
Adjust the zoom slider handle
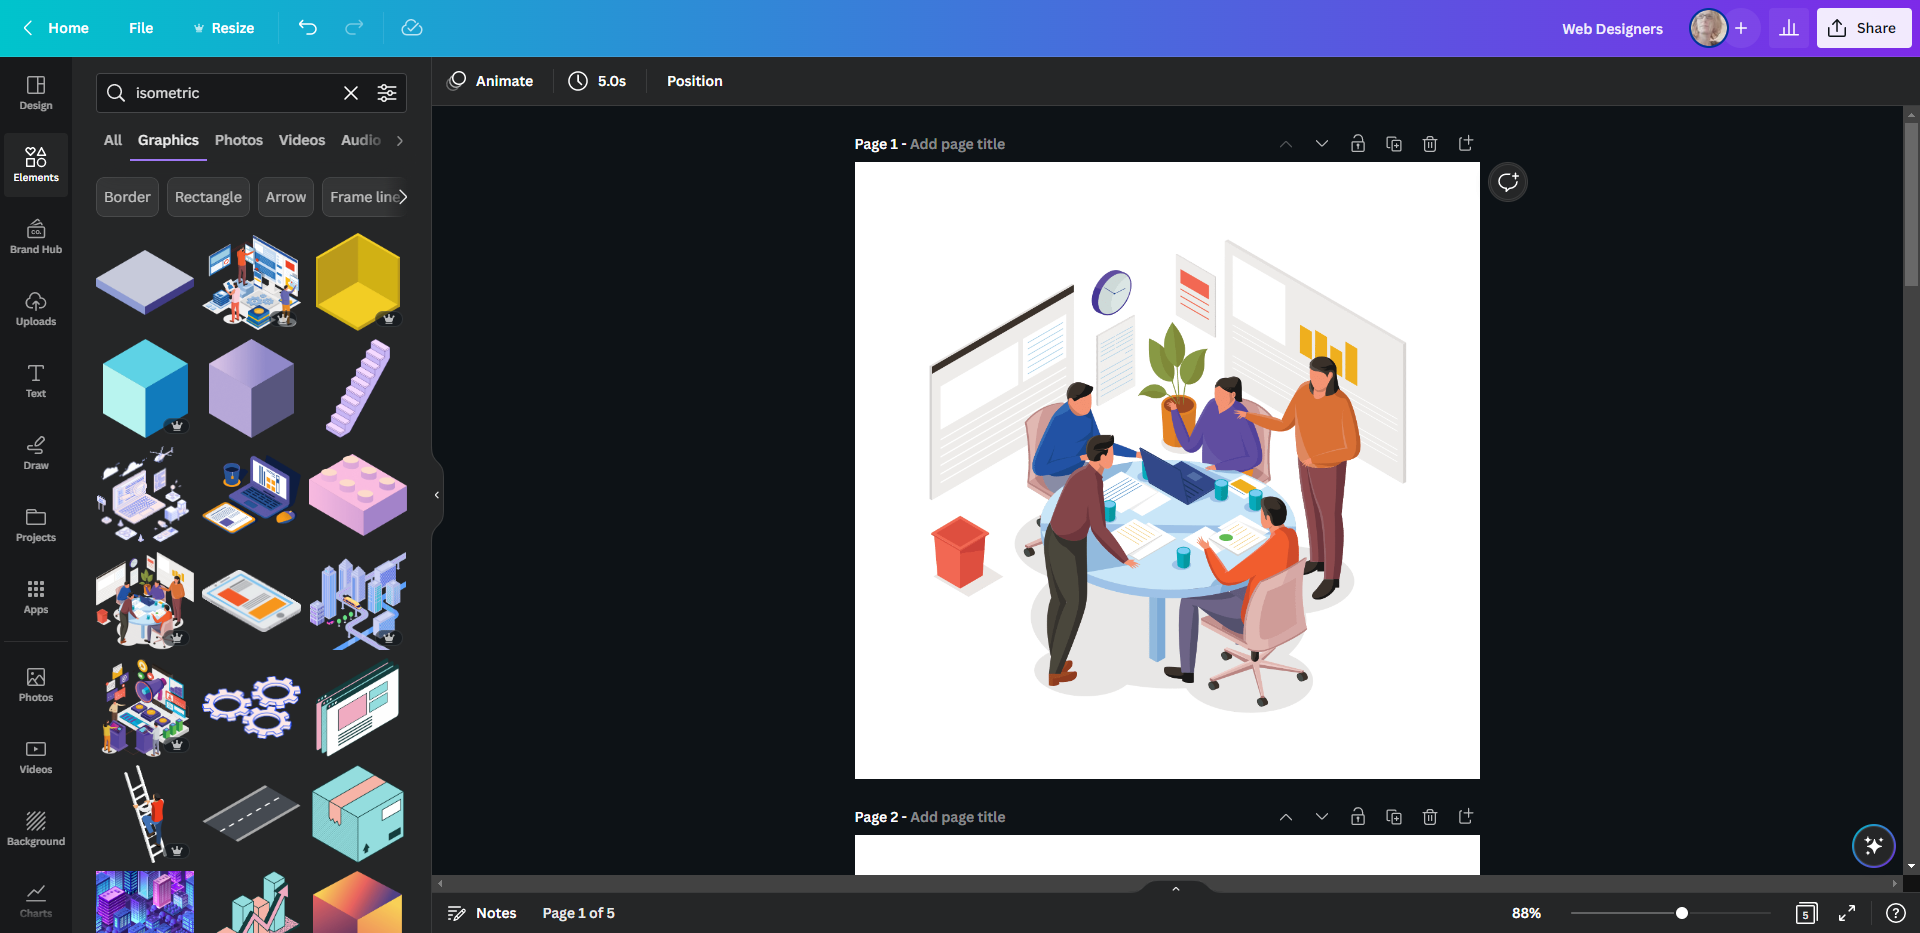(1682, 913)
